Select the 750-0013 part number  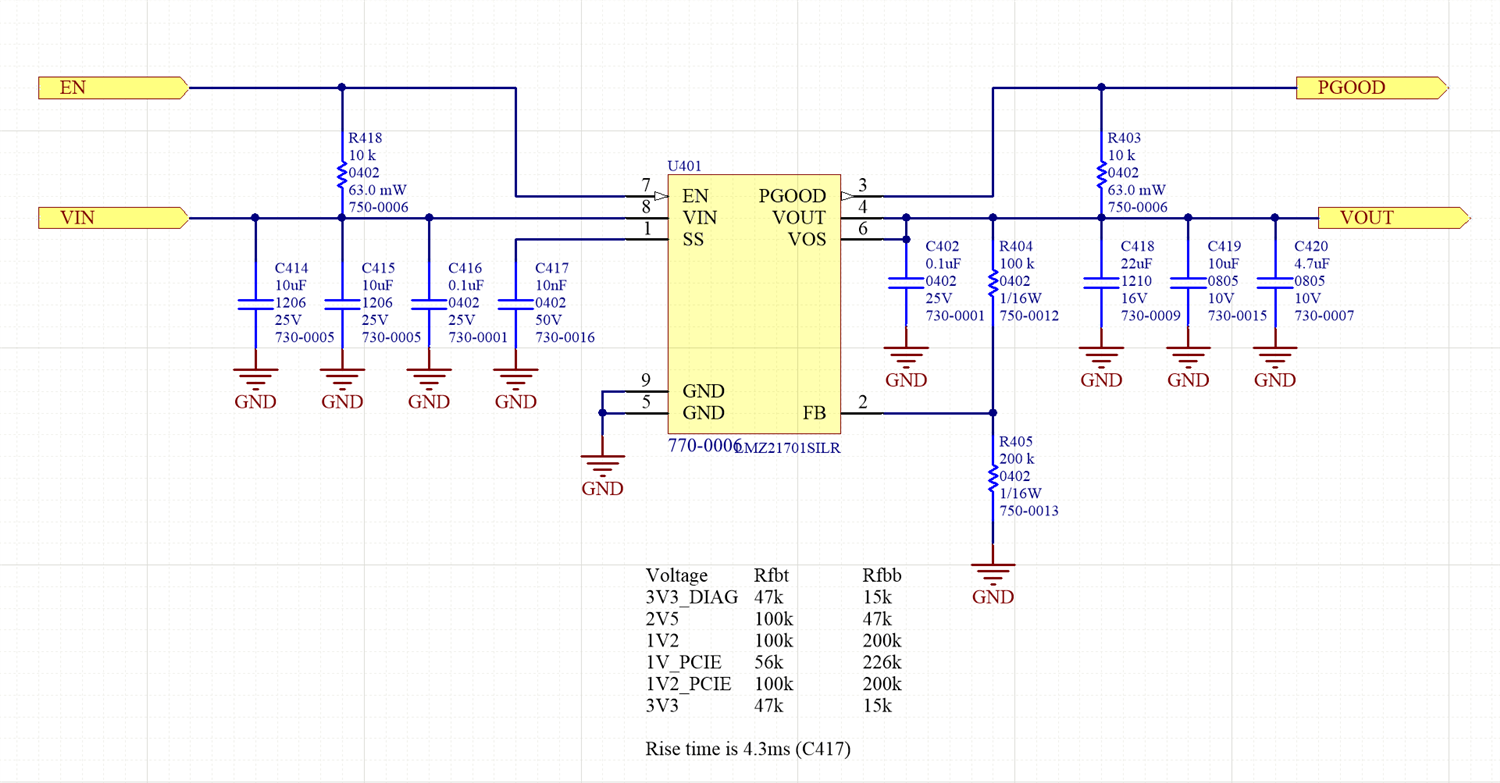click(x=1029, y=511)
